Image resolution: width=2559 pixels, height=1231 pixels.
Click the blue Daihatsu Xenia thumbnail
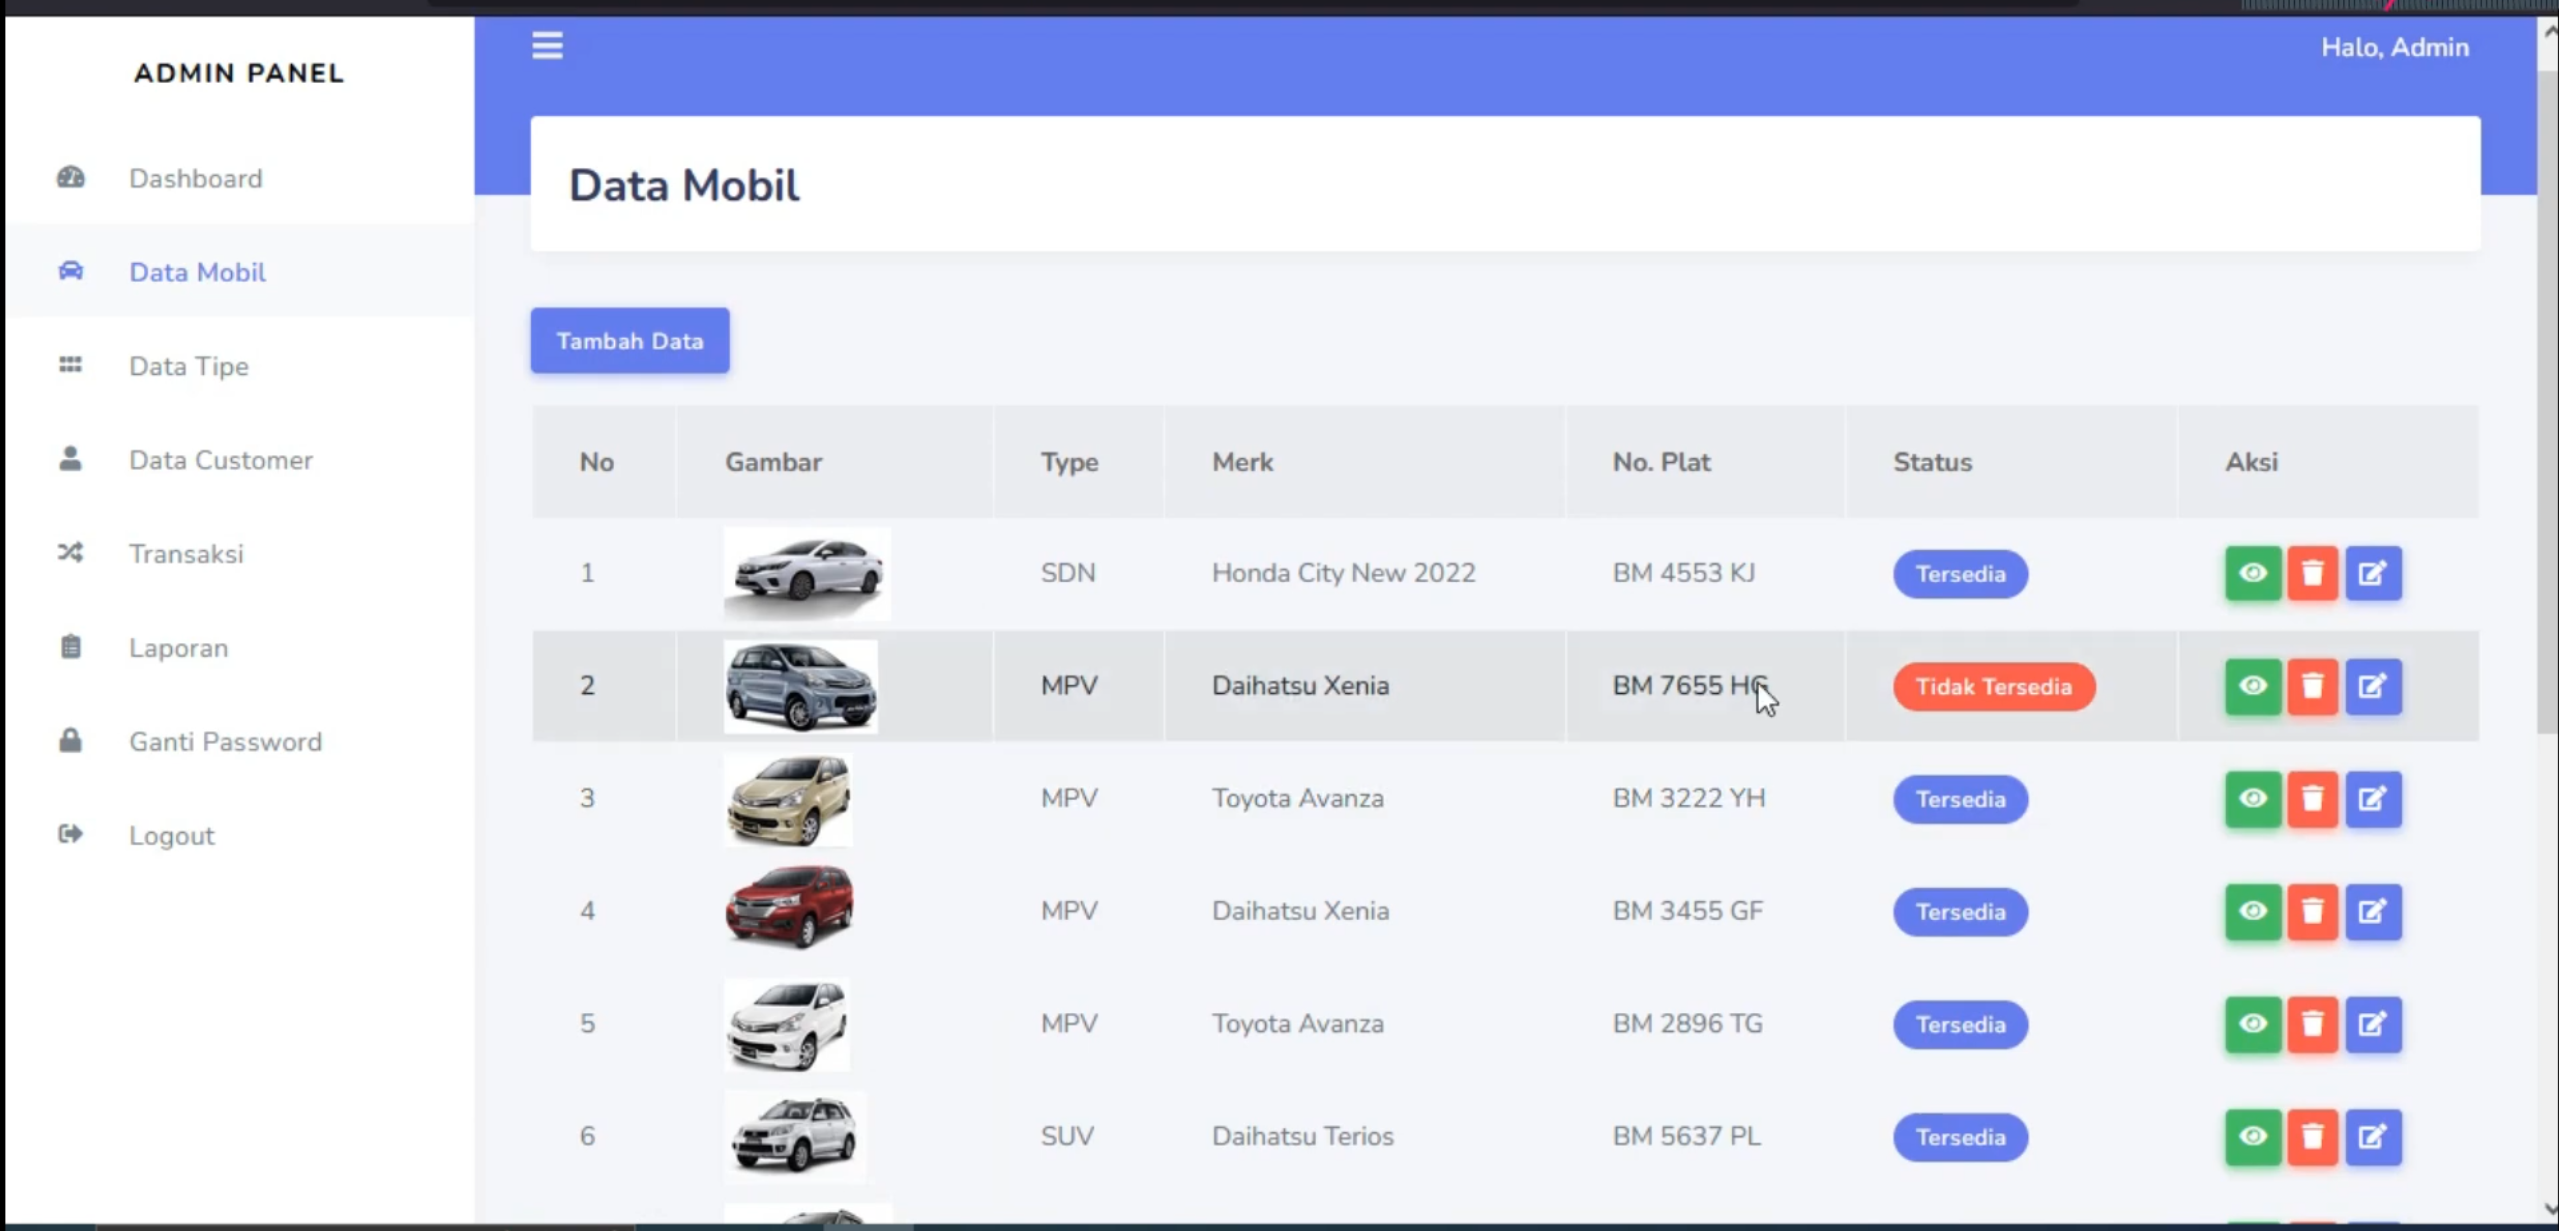click(801, 687)
